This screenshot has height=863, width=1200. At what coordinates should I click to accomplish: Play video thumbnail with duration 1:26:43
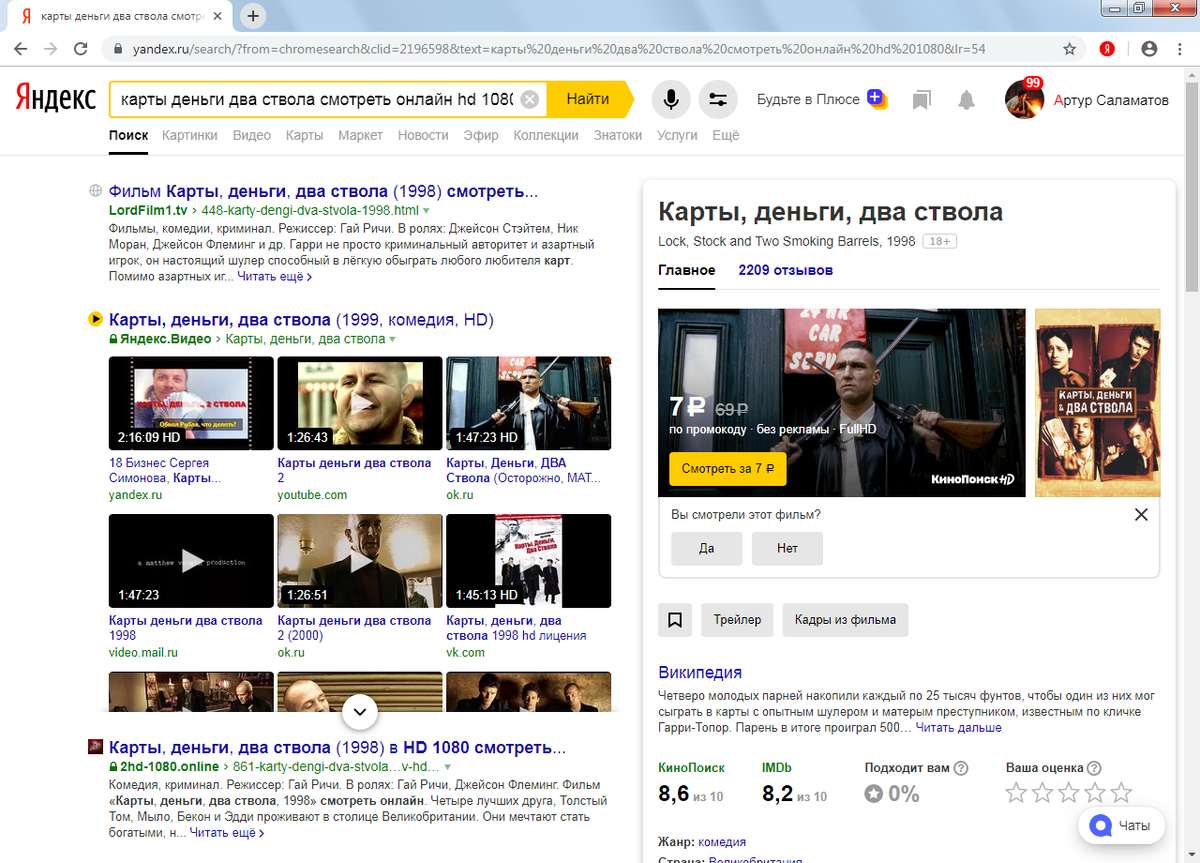(x=359, y=403)
